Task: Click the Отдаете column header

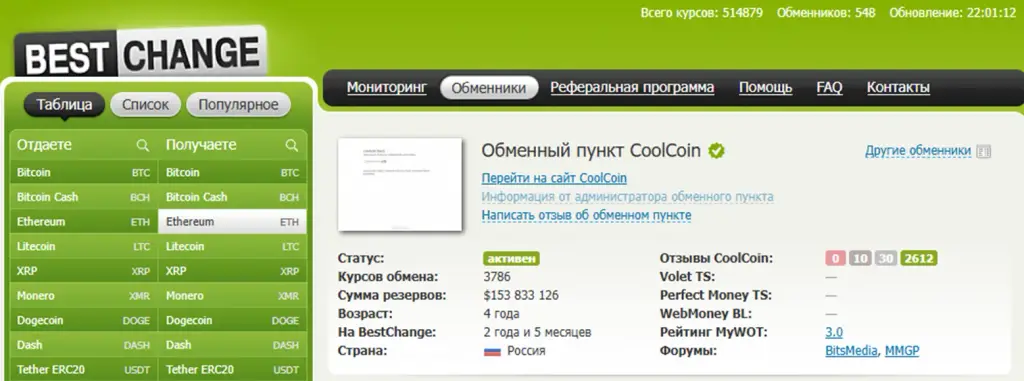Action: click(x=44, y=144)
